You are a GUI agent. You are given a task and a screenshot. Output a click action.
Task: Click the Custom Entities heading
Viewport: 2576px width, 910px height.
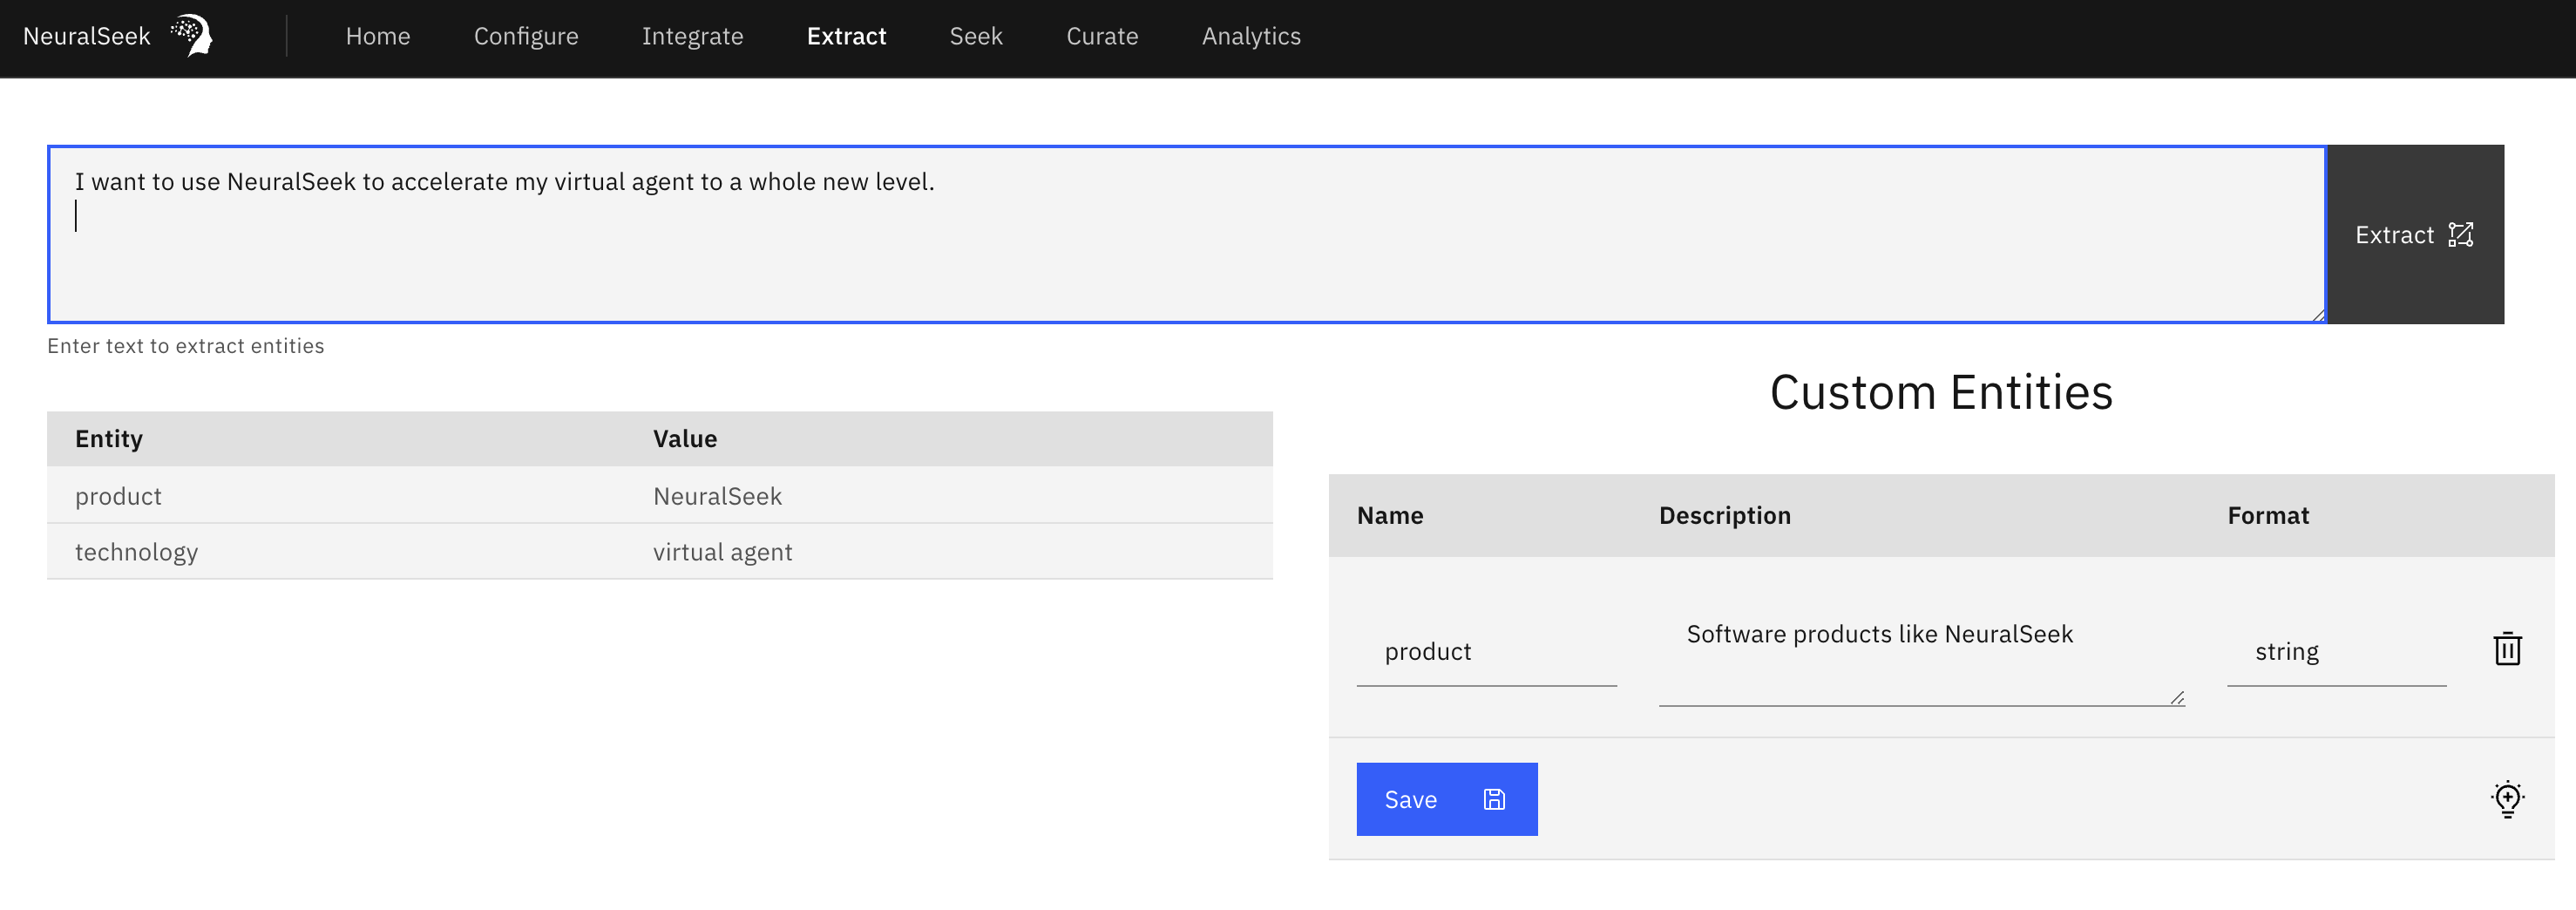coord(1941,392)
